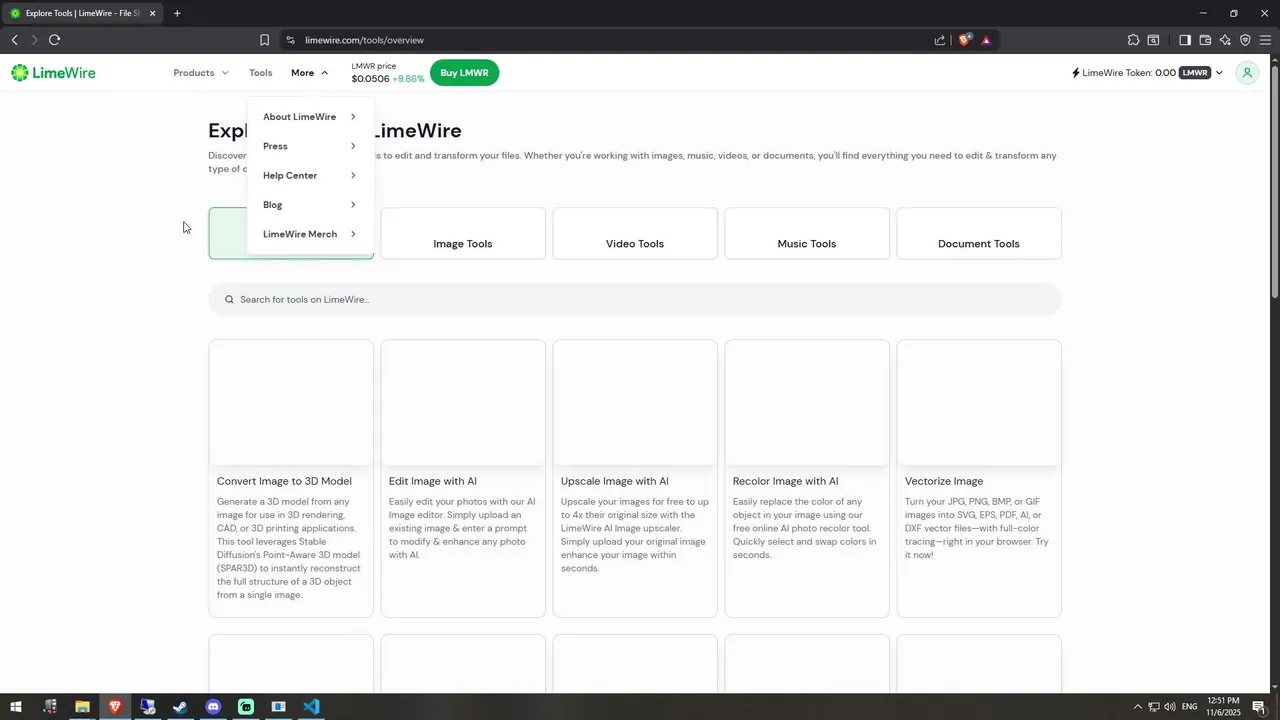This screenshot has height=720, width=1280.
Task: Switch to the Document Tools tab
Action: 979,233
